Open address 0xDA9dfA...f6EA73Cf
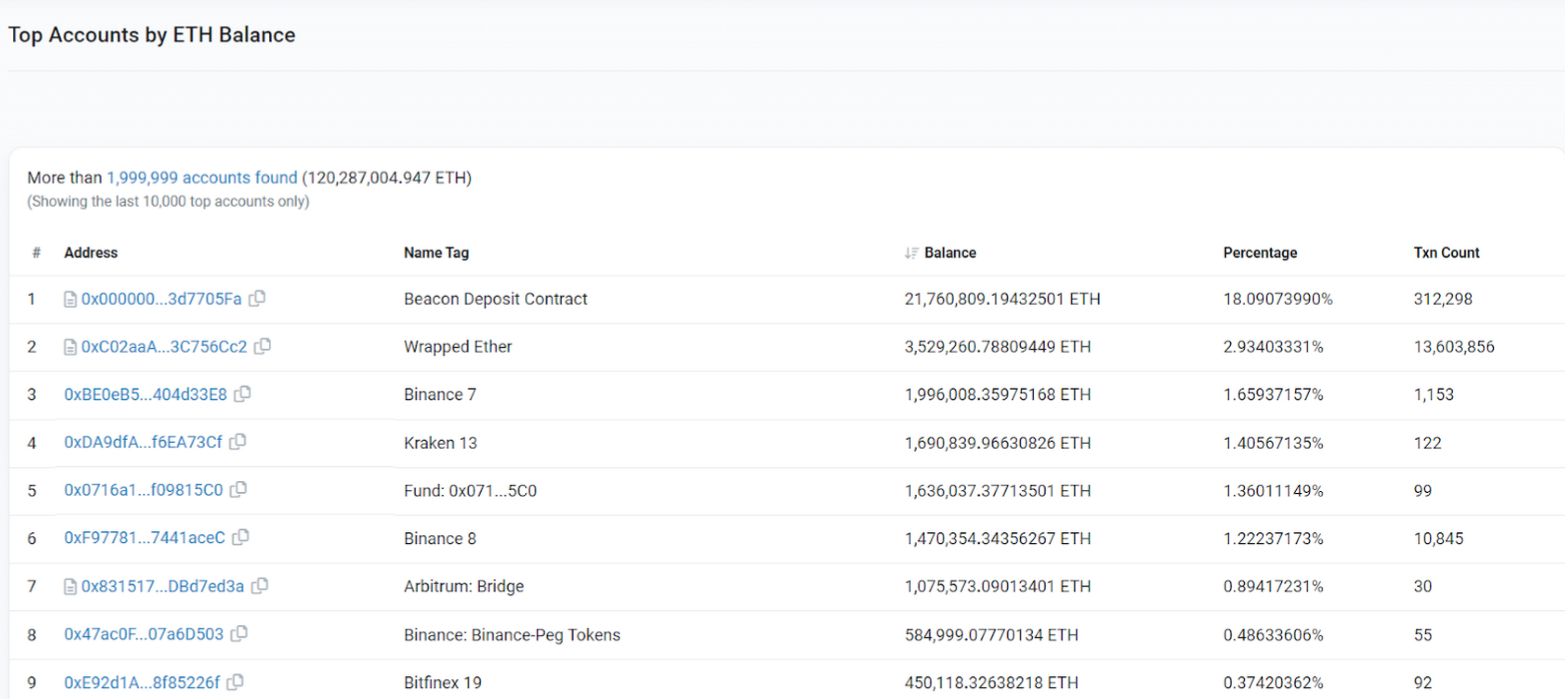Screen dimensions: 1565x699 pyautogui.click(x=143, y=442)
